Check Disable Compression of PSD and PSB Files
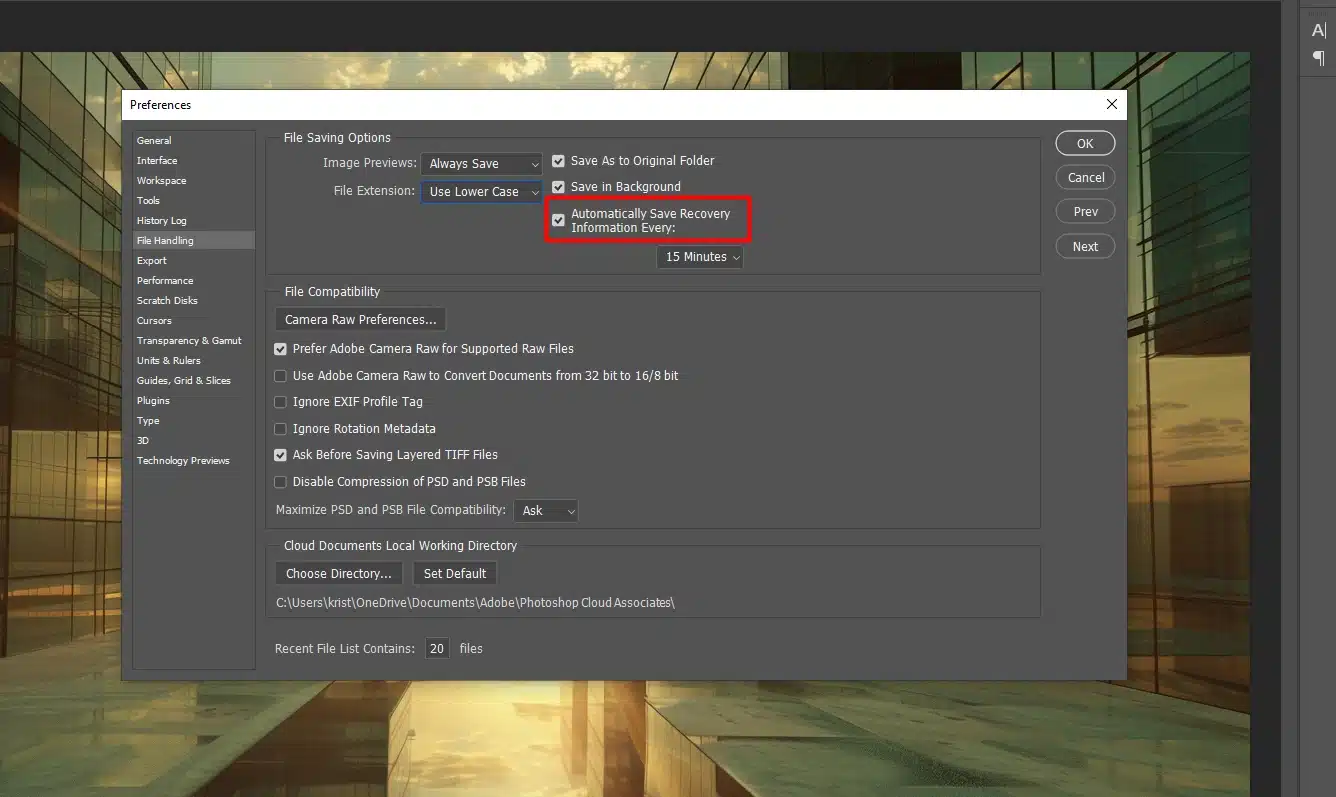 280,481
